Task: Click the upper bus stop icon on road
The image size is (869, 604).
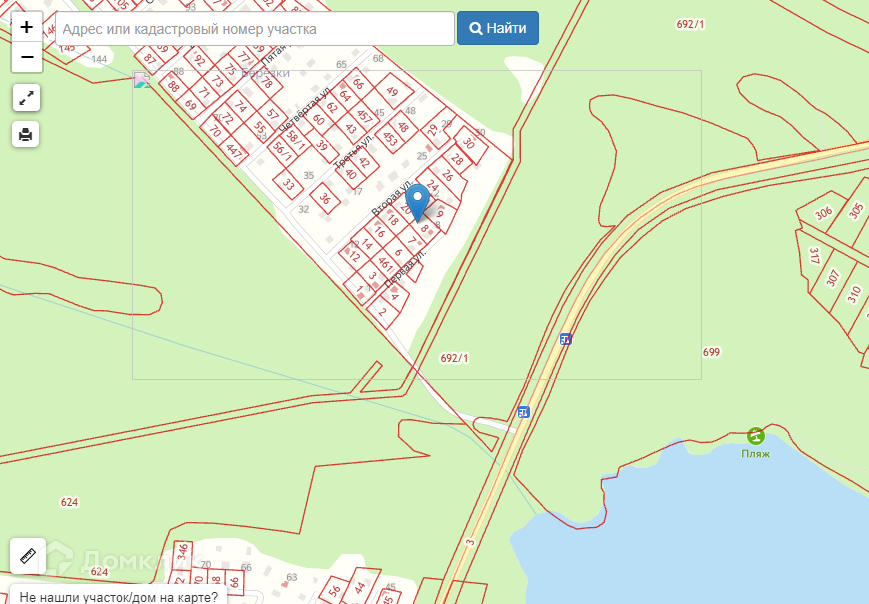Action: (565, 339)
